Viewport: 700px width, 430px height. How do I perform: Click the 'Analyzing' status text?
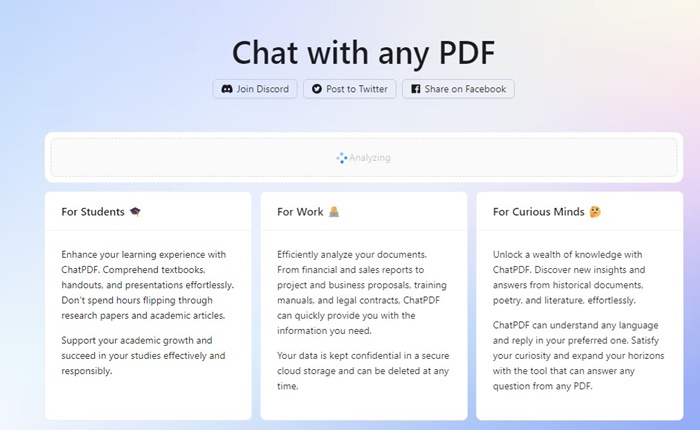(x=370, y=158)
